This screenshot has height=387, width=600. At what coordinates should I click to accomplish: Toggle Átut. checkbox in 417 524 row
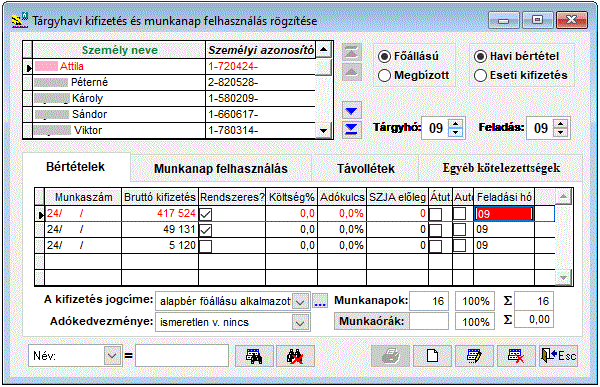tap(435, 214)
